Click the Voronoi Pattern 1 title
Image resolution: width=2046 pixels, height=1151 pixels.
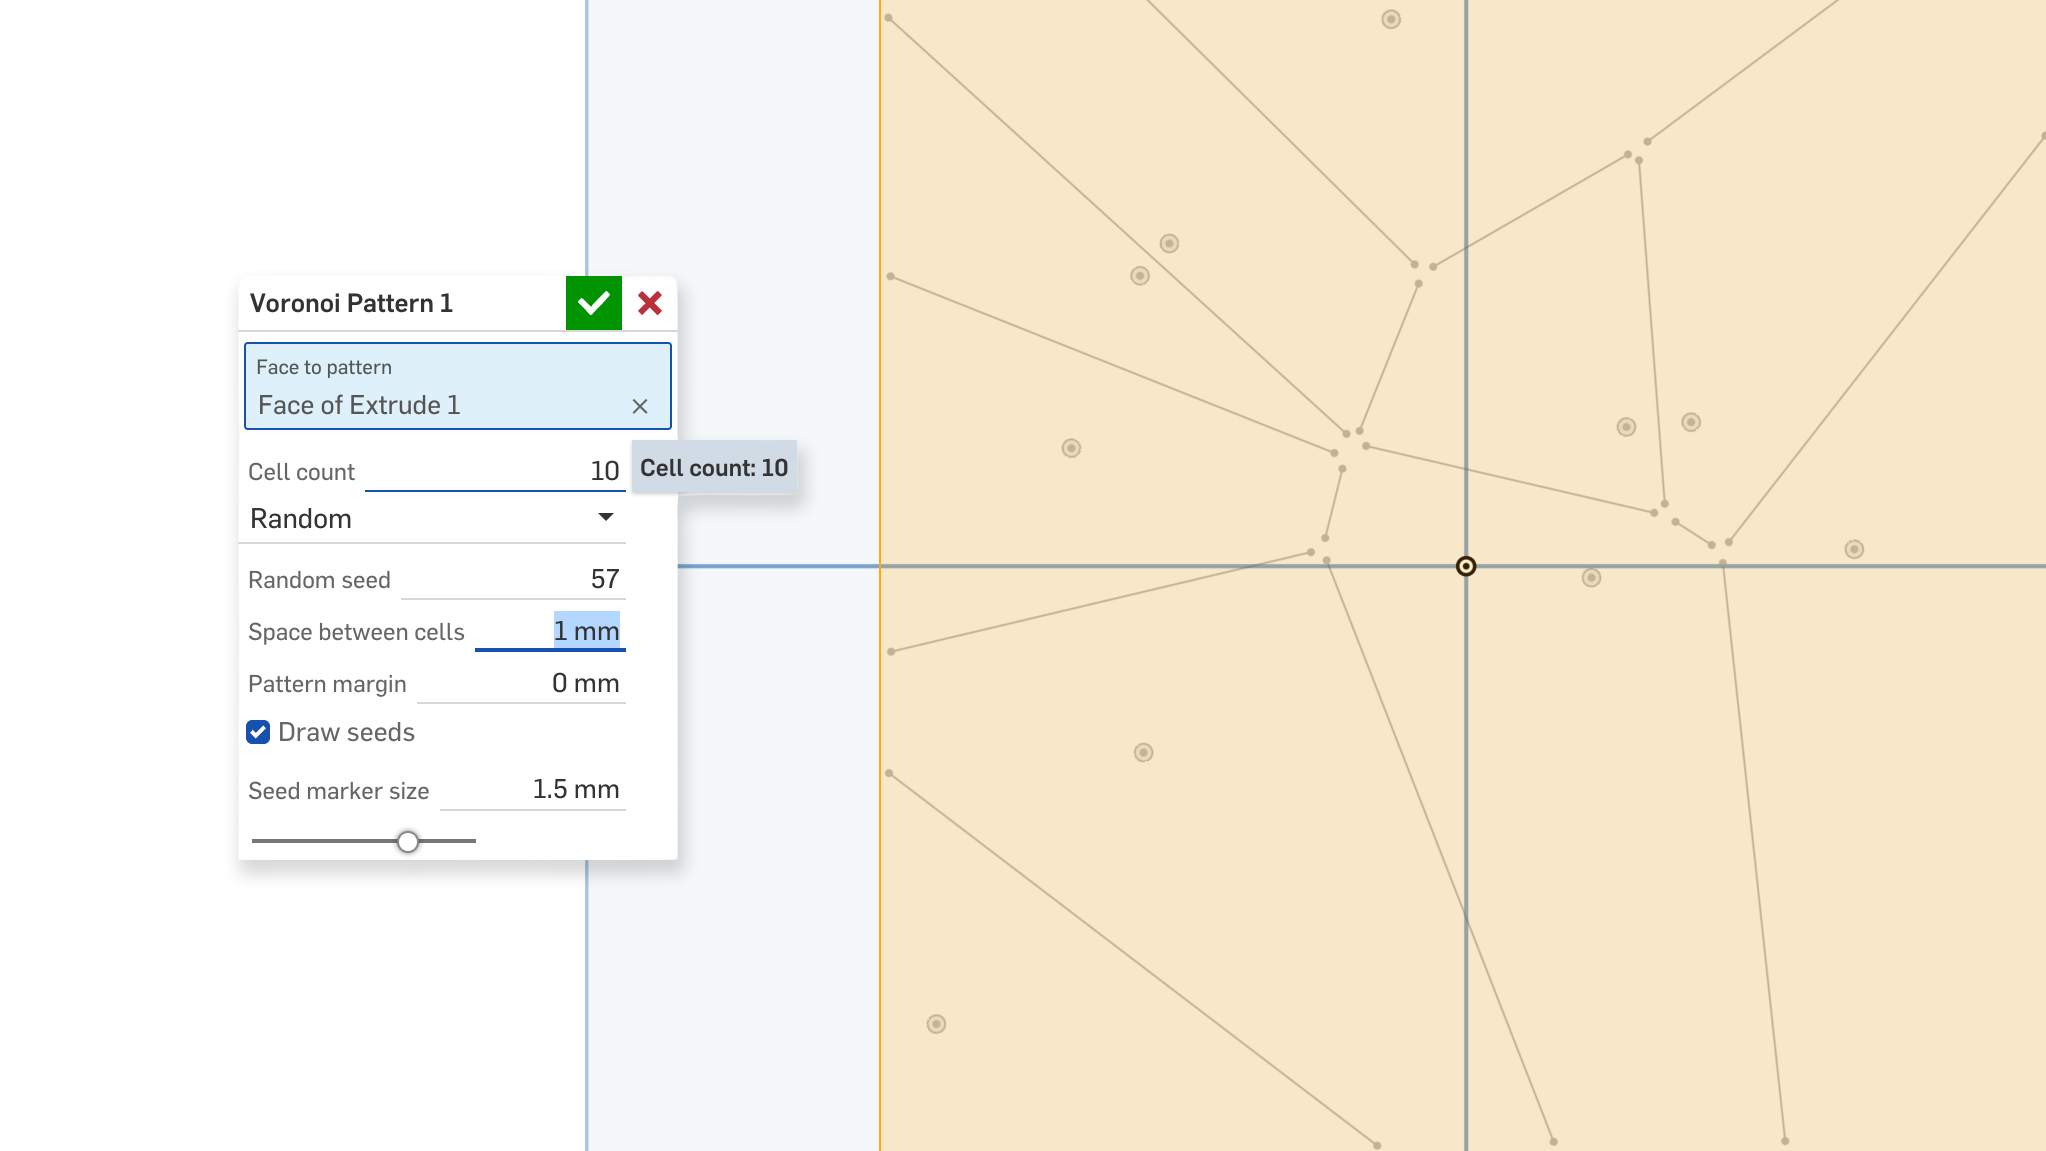pyautogui.click(x=351, y=303)
